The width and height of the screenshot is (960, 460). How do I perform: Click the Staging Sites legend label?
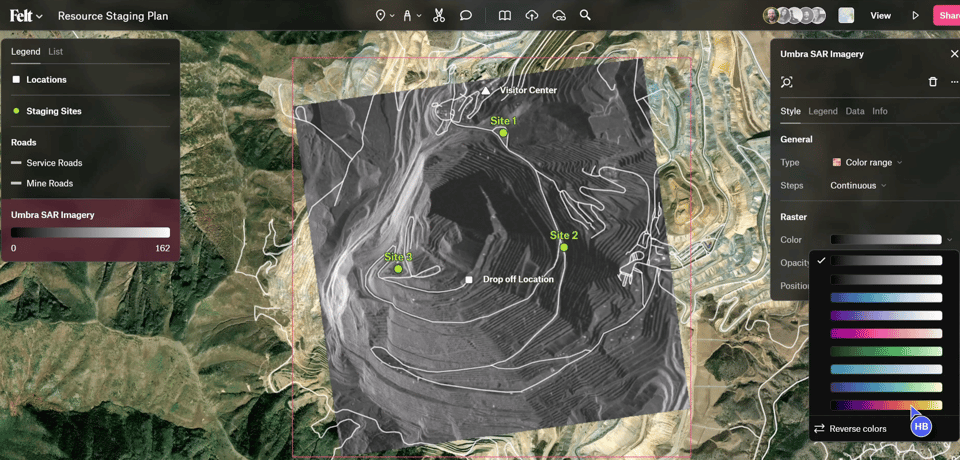(54, 111)
